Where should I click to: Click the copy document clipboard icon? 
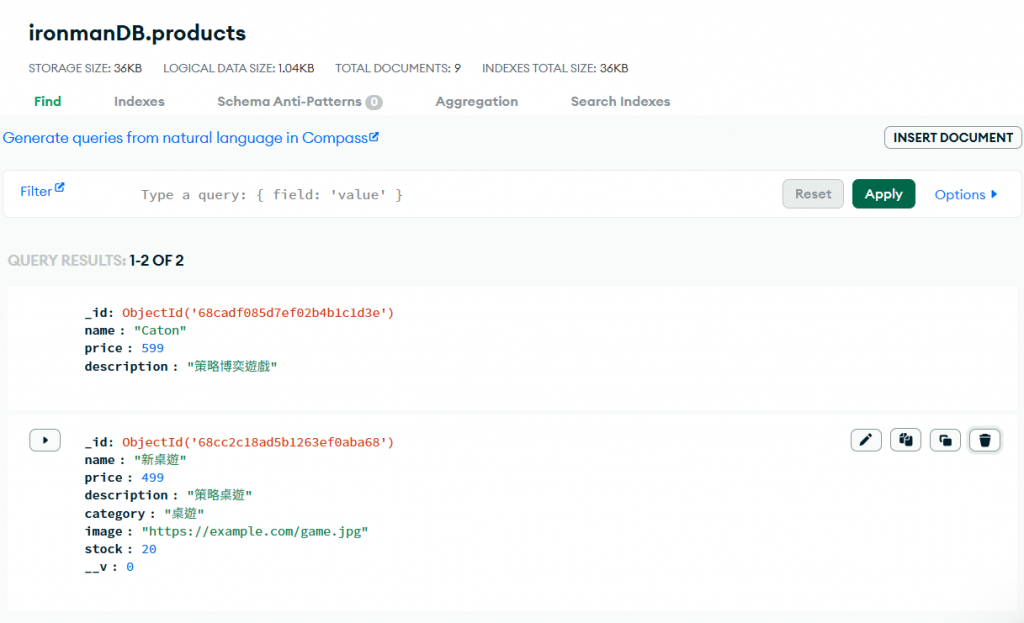906,440
